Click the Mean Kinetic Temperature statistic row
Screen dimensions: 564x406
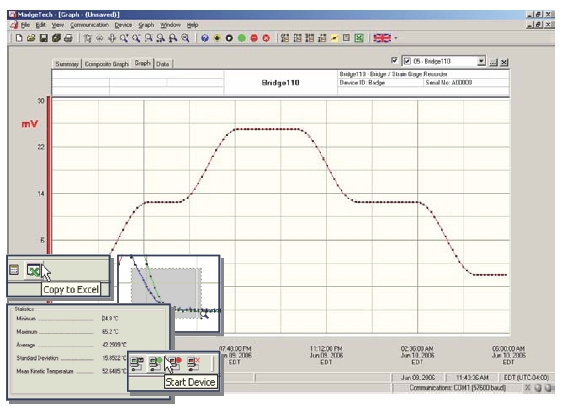click(71, 371)
